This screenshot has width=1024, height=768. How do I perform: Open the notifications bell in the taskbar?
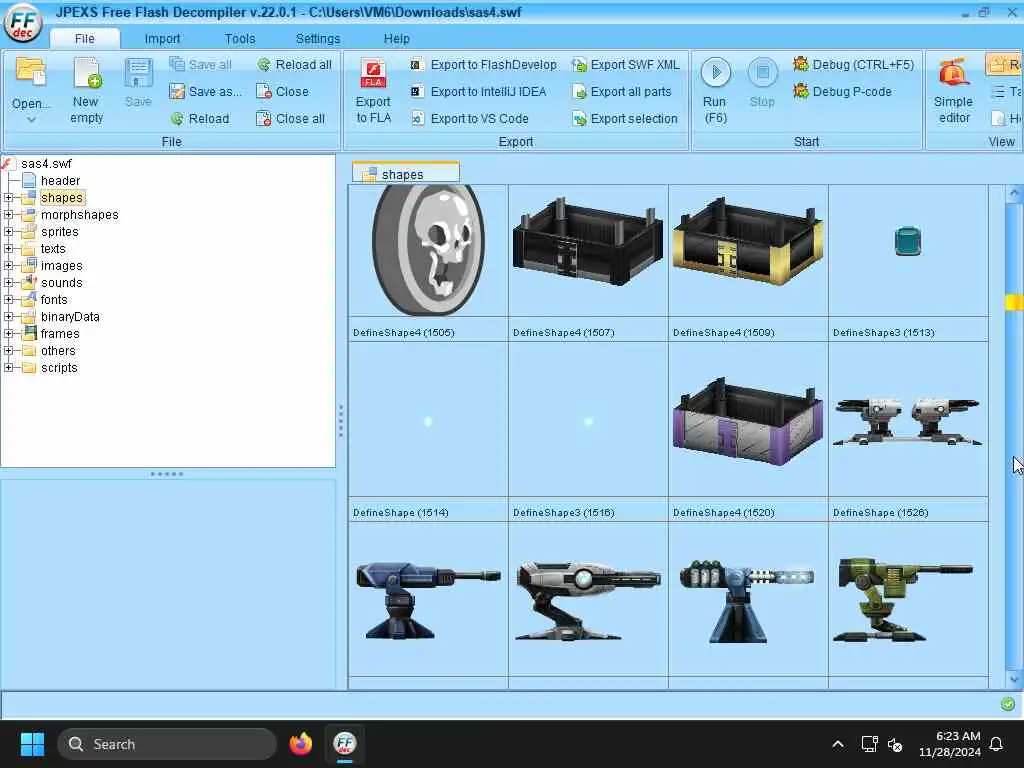pyautogui.click(x=997, y=744)
